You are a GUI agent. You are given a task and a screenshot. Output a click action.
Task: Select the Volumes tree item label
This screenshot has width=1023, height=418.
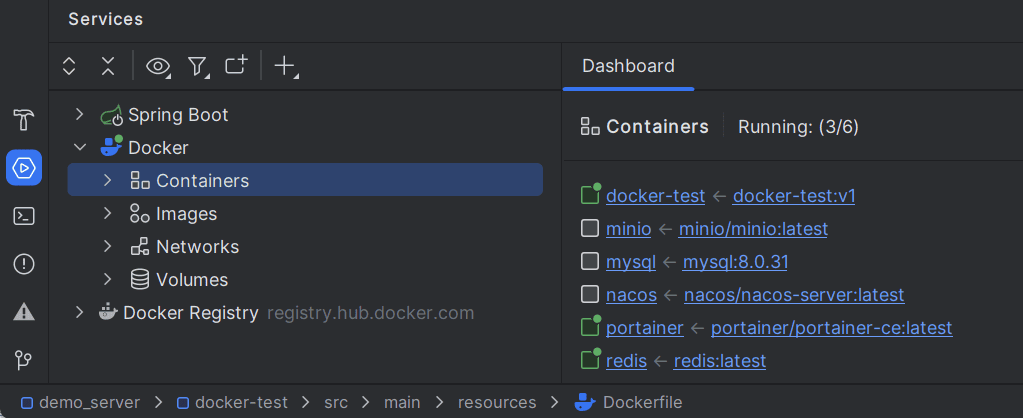coord(192,280)
